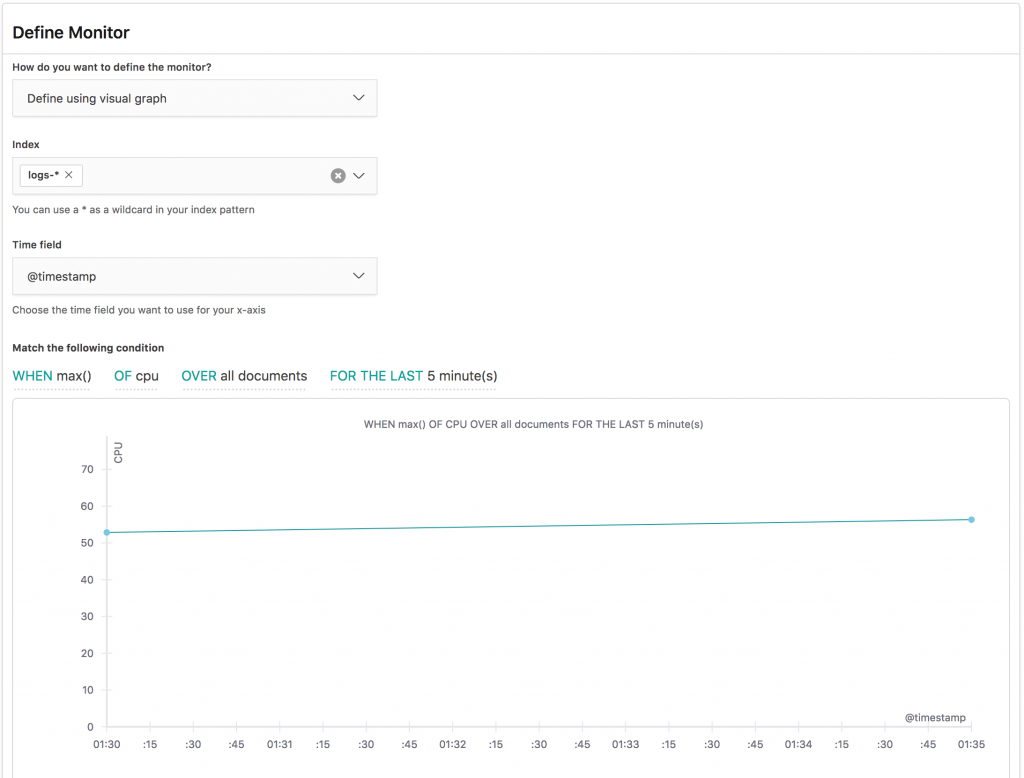
Task: Click the chevron on the monitor definition selector
Action: click(x=359, y=98)
